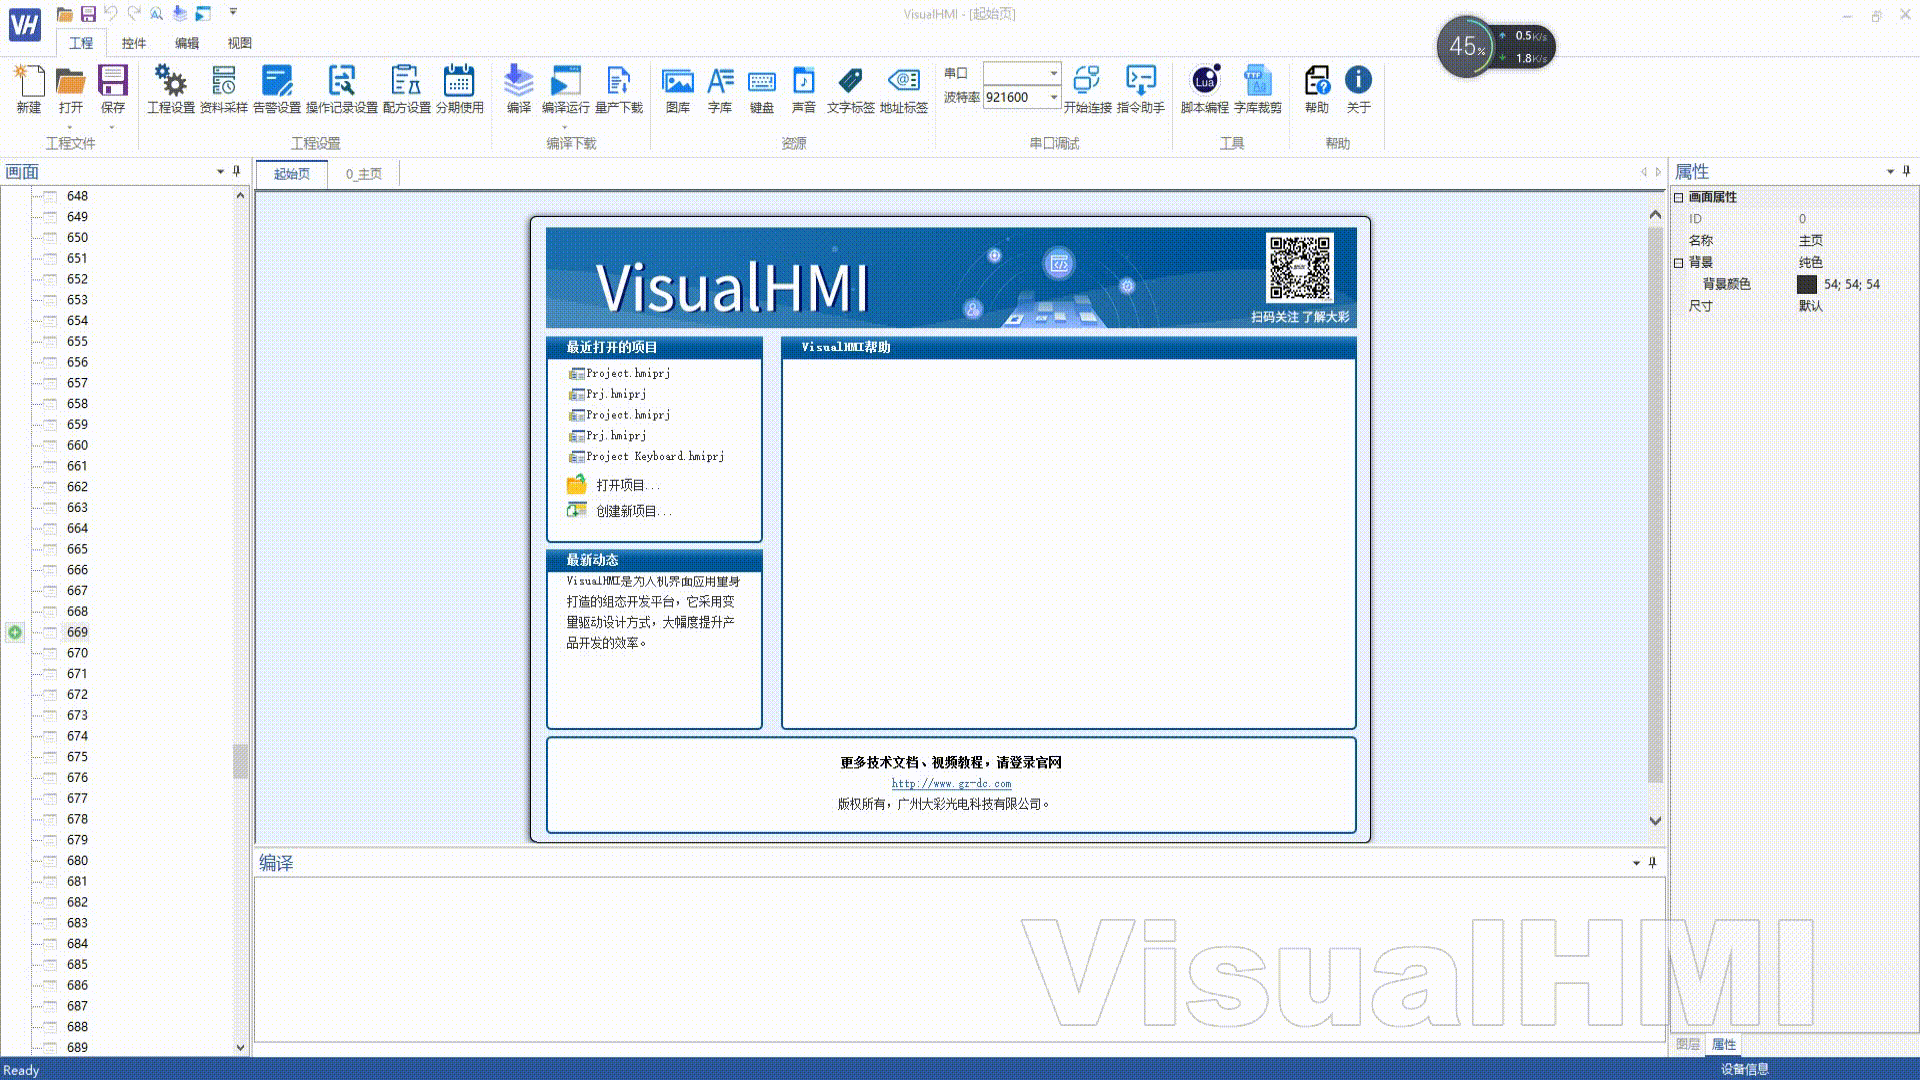Pin the 画面 panel with pushpin

(237, 172)
